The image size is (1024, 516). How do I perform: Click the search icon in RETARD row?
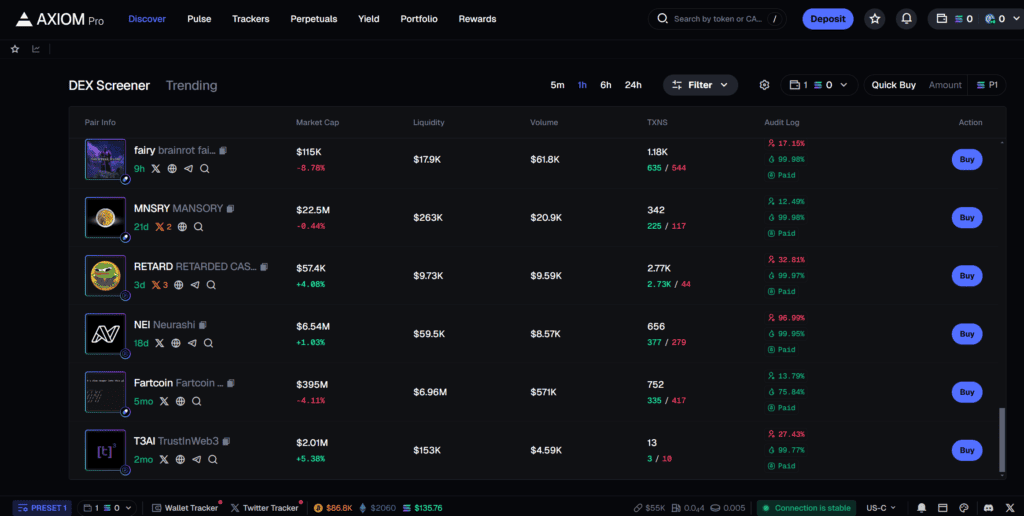click(211, 285)
